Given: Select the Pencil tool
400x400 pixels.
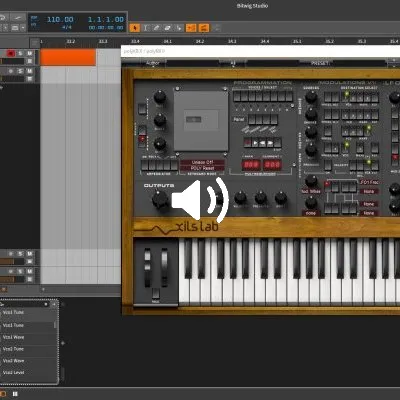Looking at the screenshot, I should pos(157,28).
